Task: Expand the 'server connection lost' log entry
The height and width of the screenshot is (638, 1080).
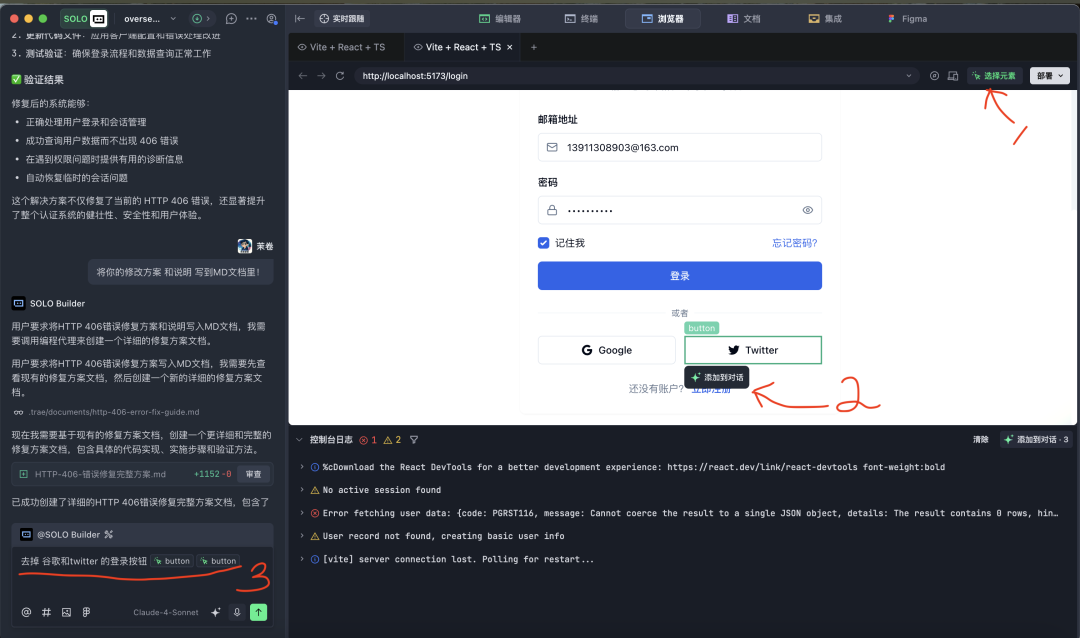Action: [x=302, y=559]
